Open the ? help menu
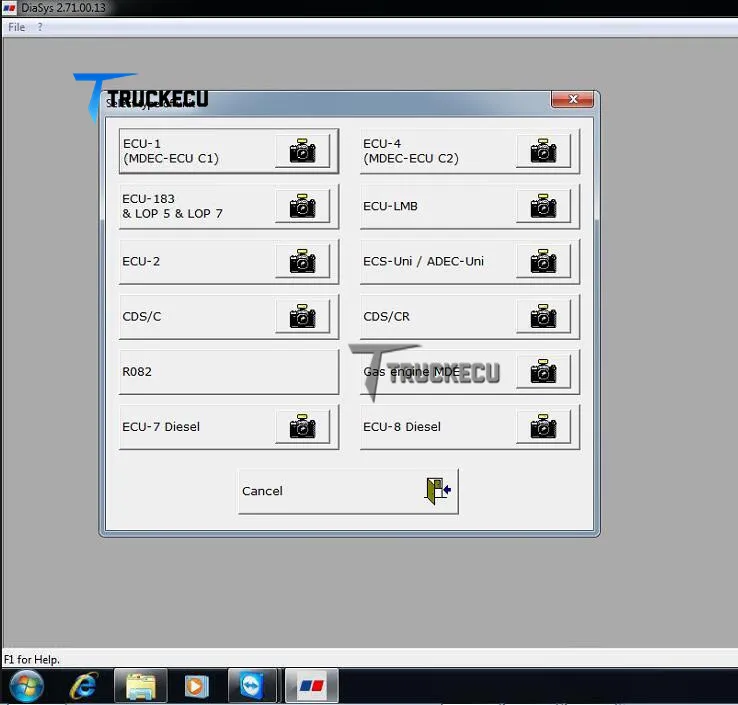Viewport: 738px width, 705px height. pos(40,27)
